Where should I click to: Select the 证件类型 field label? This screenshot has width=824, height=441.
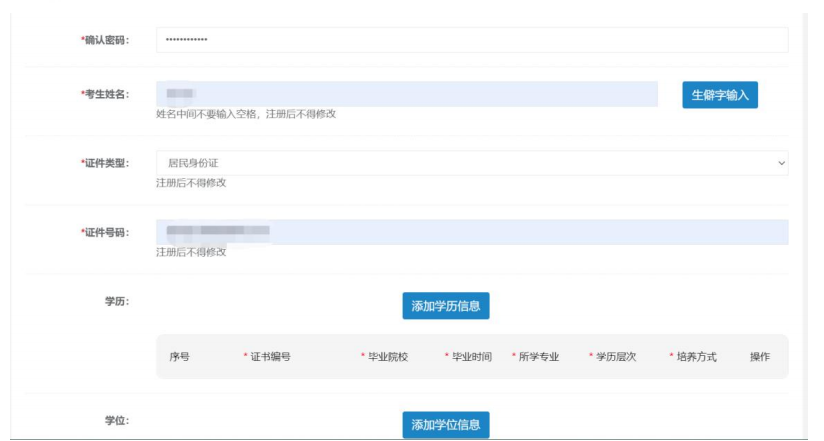(105, 163)
